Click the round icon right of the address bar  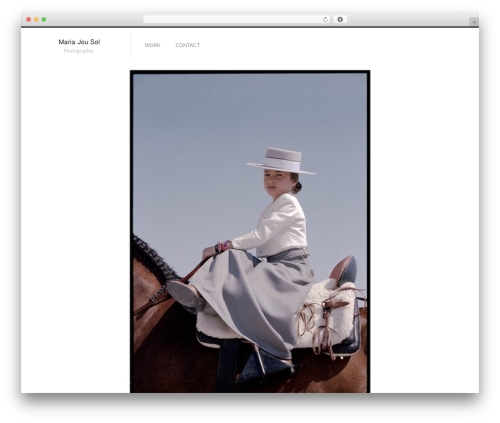(x=340, y=19)
